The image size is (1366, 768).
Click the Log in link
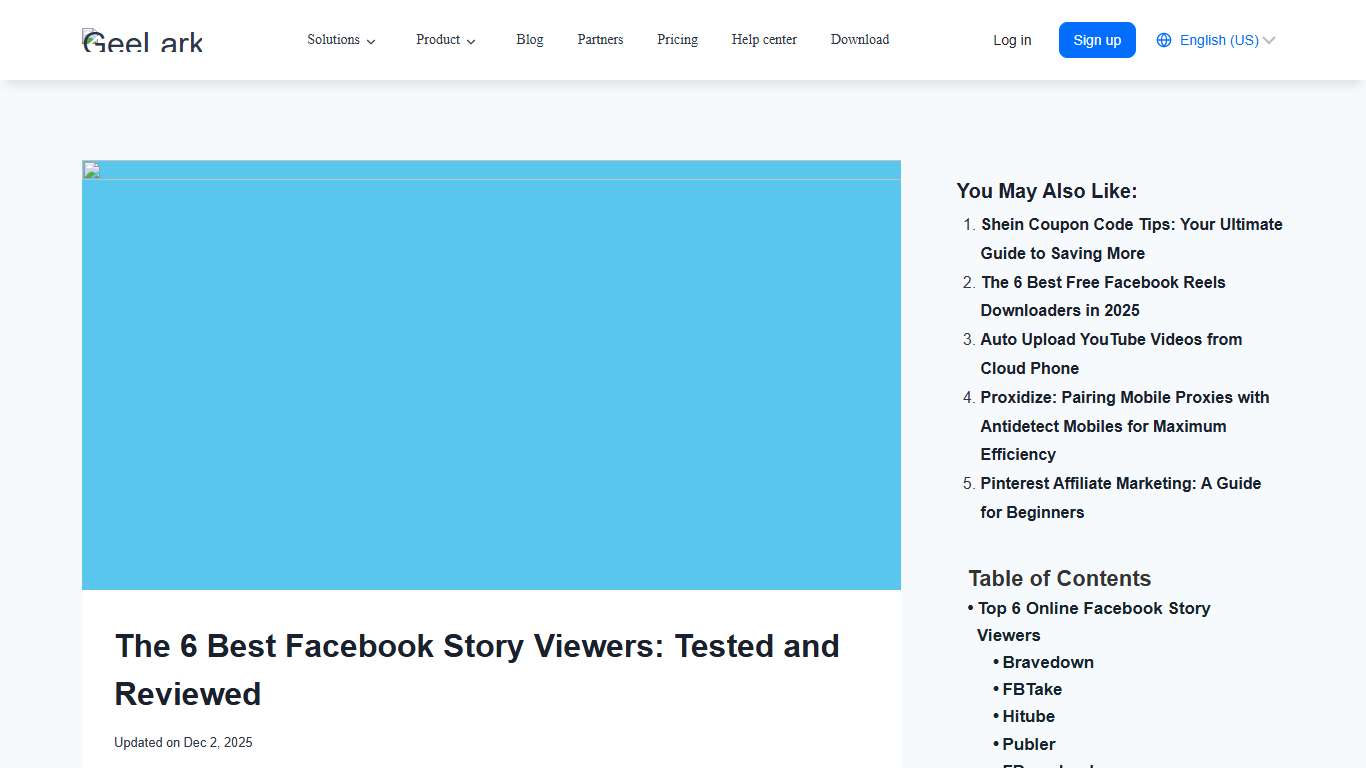1011,40
